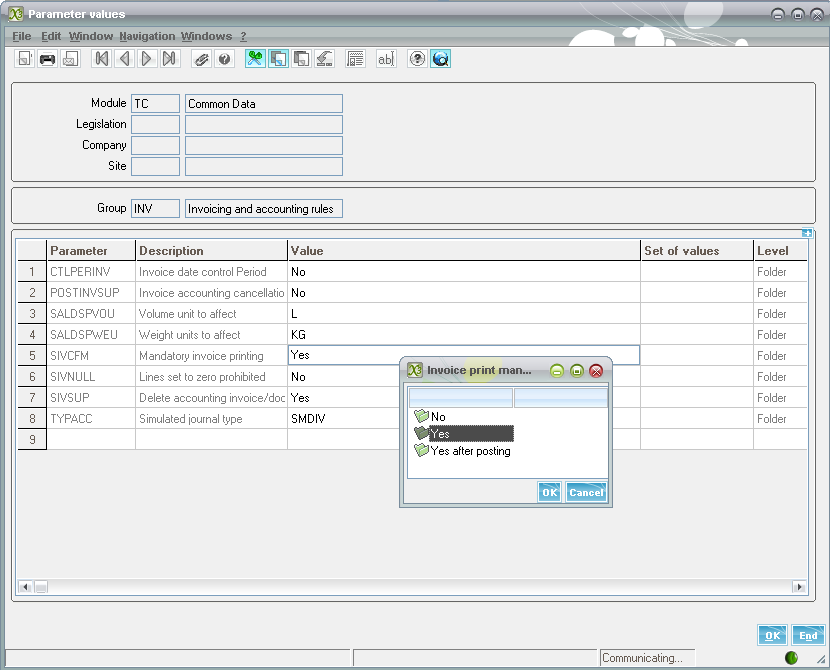Click the popup's left filter field
This screenshot has width=830, height=670.
coord(461,397)
